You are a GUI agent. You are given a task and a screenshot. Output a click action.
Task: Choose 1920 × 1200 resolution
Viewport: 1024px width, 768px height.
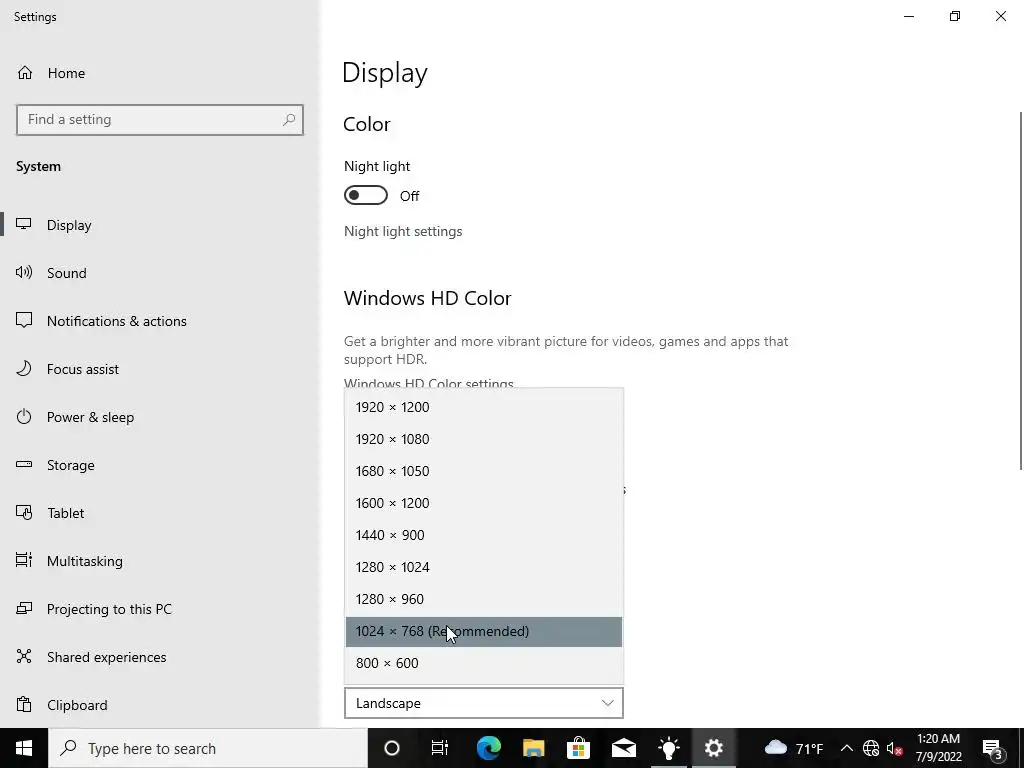click(x=484, y=408)
